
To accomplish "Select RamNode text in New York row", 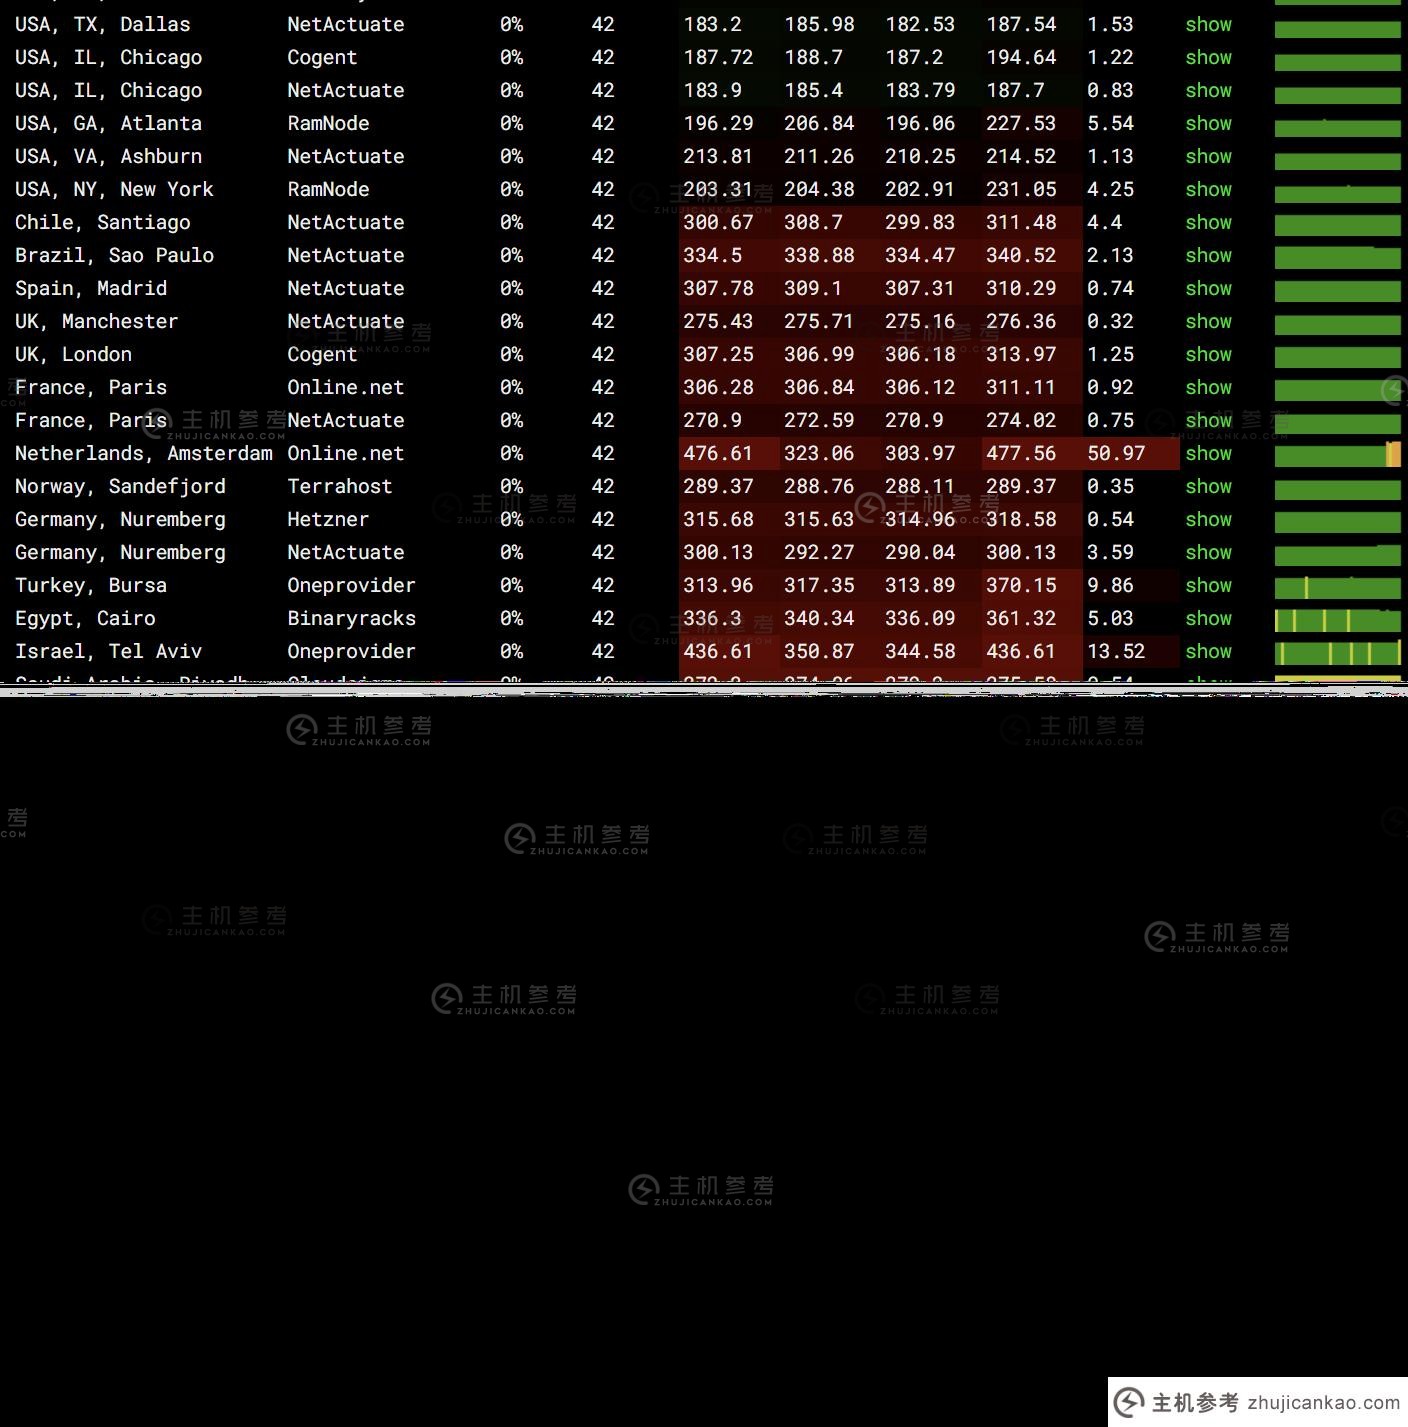I will pyautogui.click(x=328, y=189).
